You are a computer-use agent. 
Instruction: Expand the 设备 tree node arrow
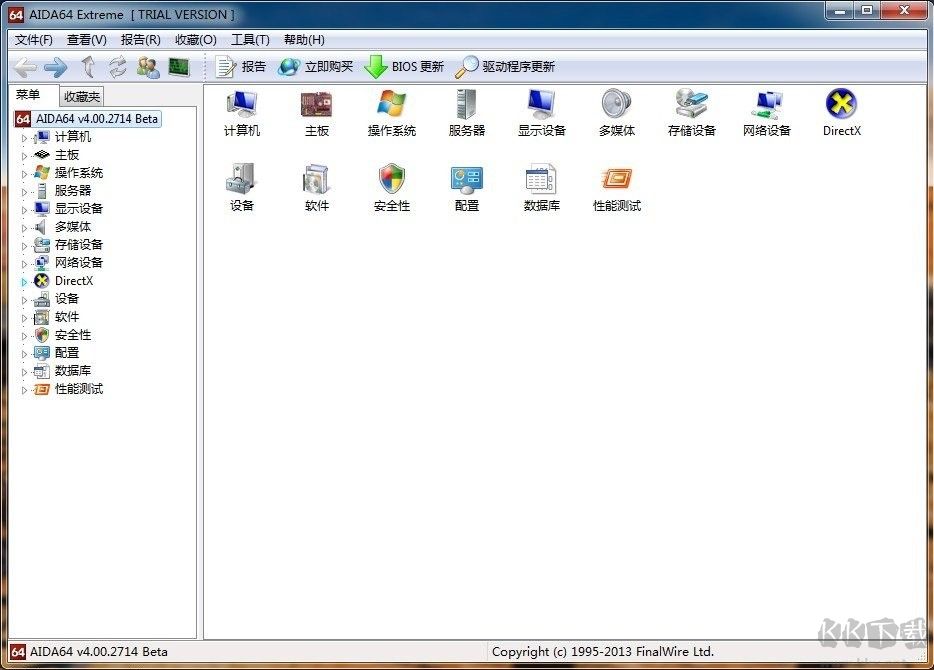[x=24, y=300]
